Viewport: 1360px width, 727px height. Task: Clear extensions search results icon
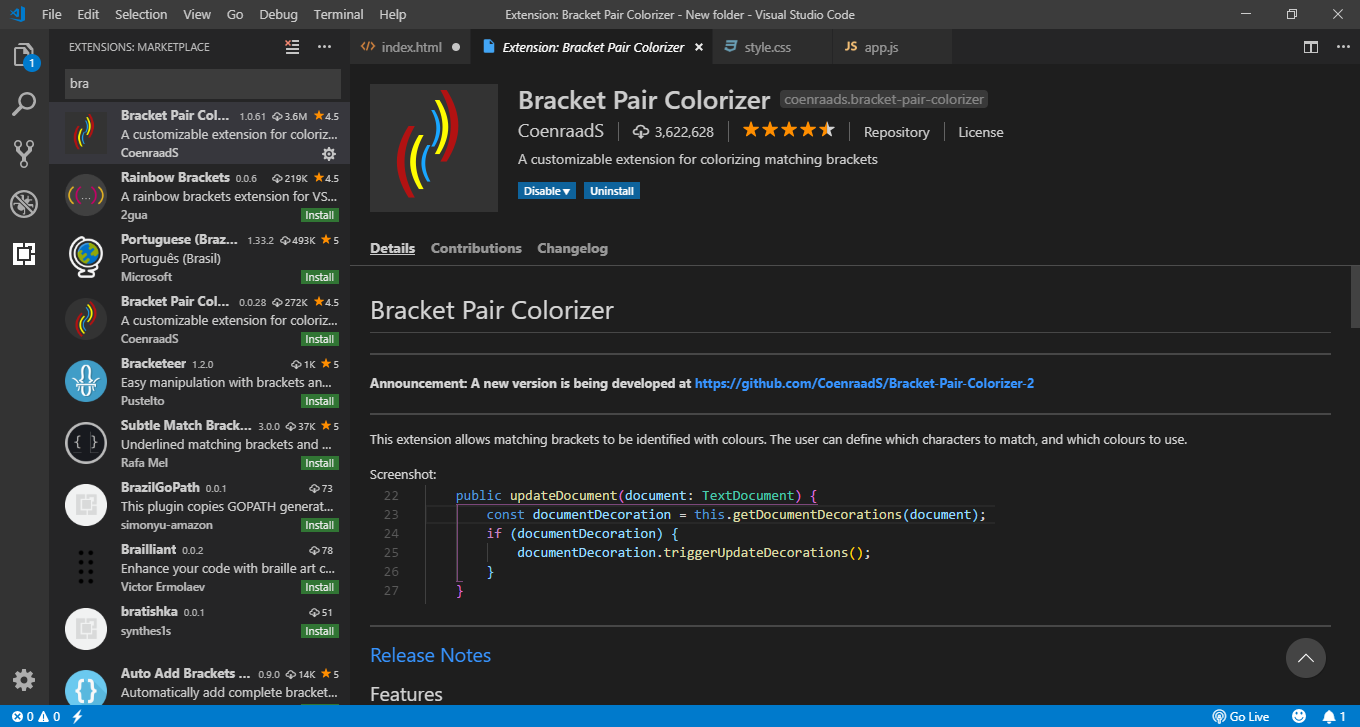tap(292, 47)
